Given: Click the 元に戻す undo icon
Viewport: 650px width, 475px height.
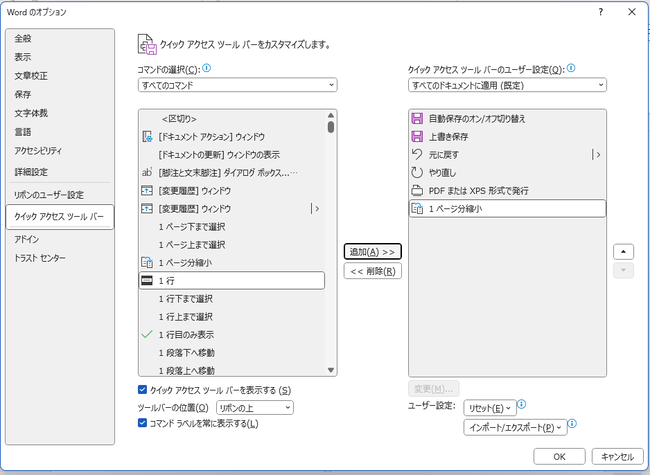Looking at the screenshot, I should click(417, 154).
